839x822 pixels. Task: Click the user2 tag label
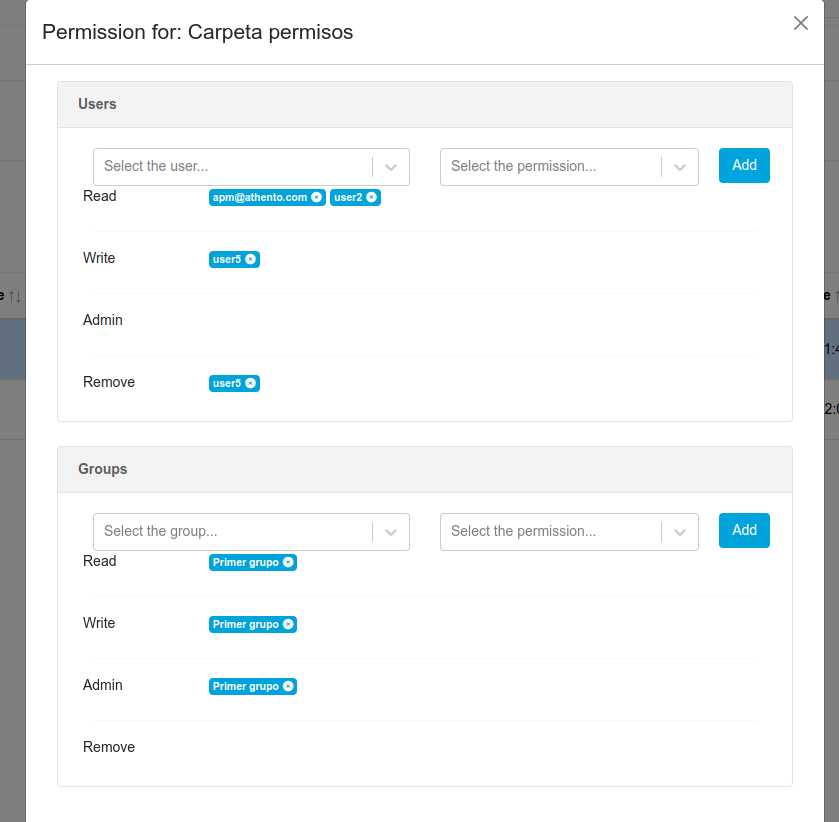click(x=348, y=197)
